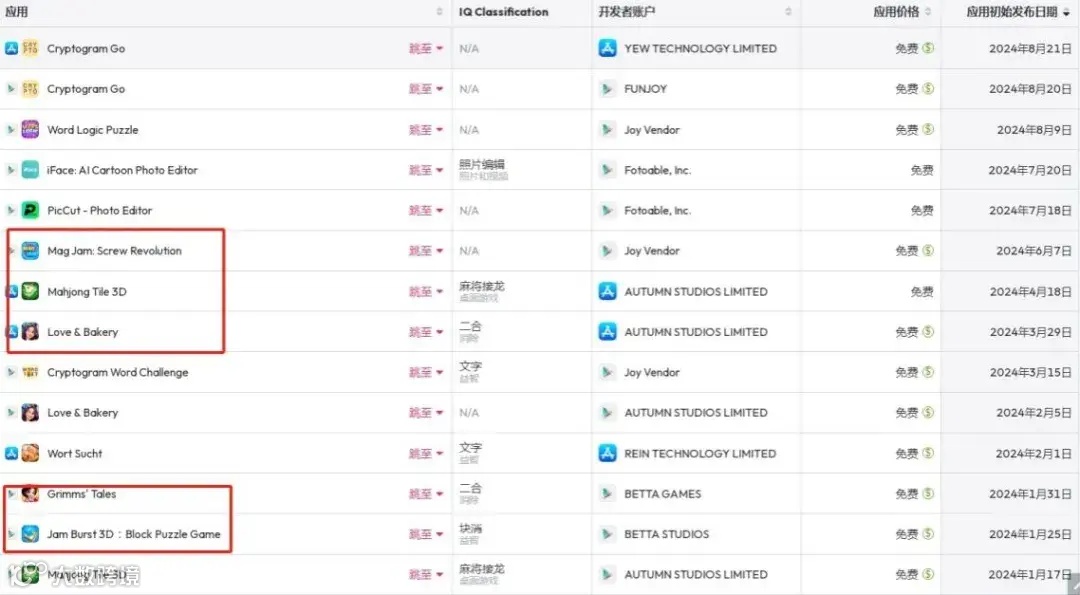The width and height of the screenshot is (1080, 595).
Task: Click the Google Play badge beside BETTA STUDIOS
Action: click(607, 534)
